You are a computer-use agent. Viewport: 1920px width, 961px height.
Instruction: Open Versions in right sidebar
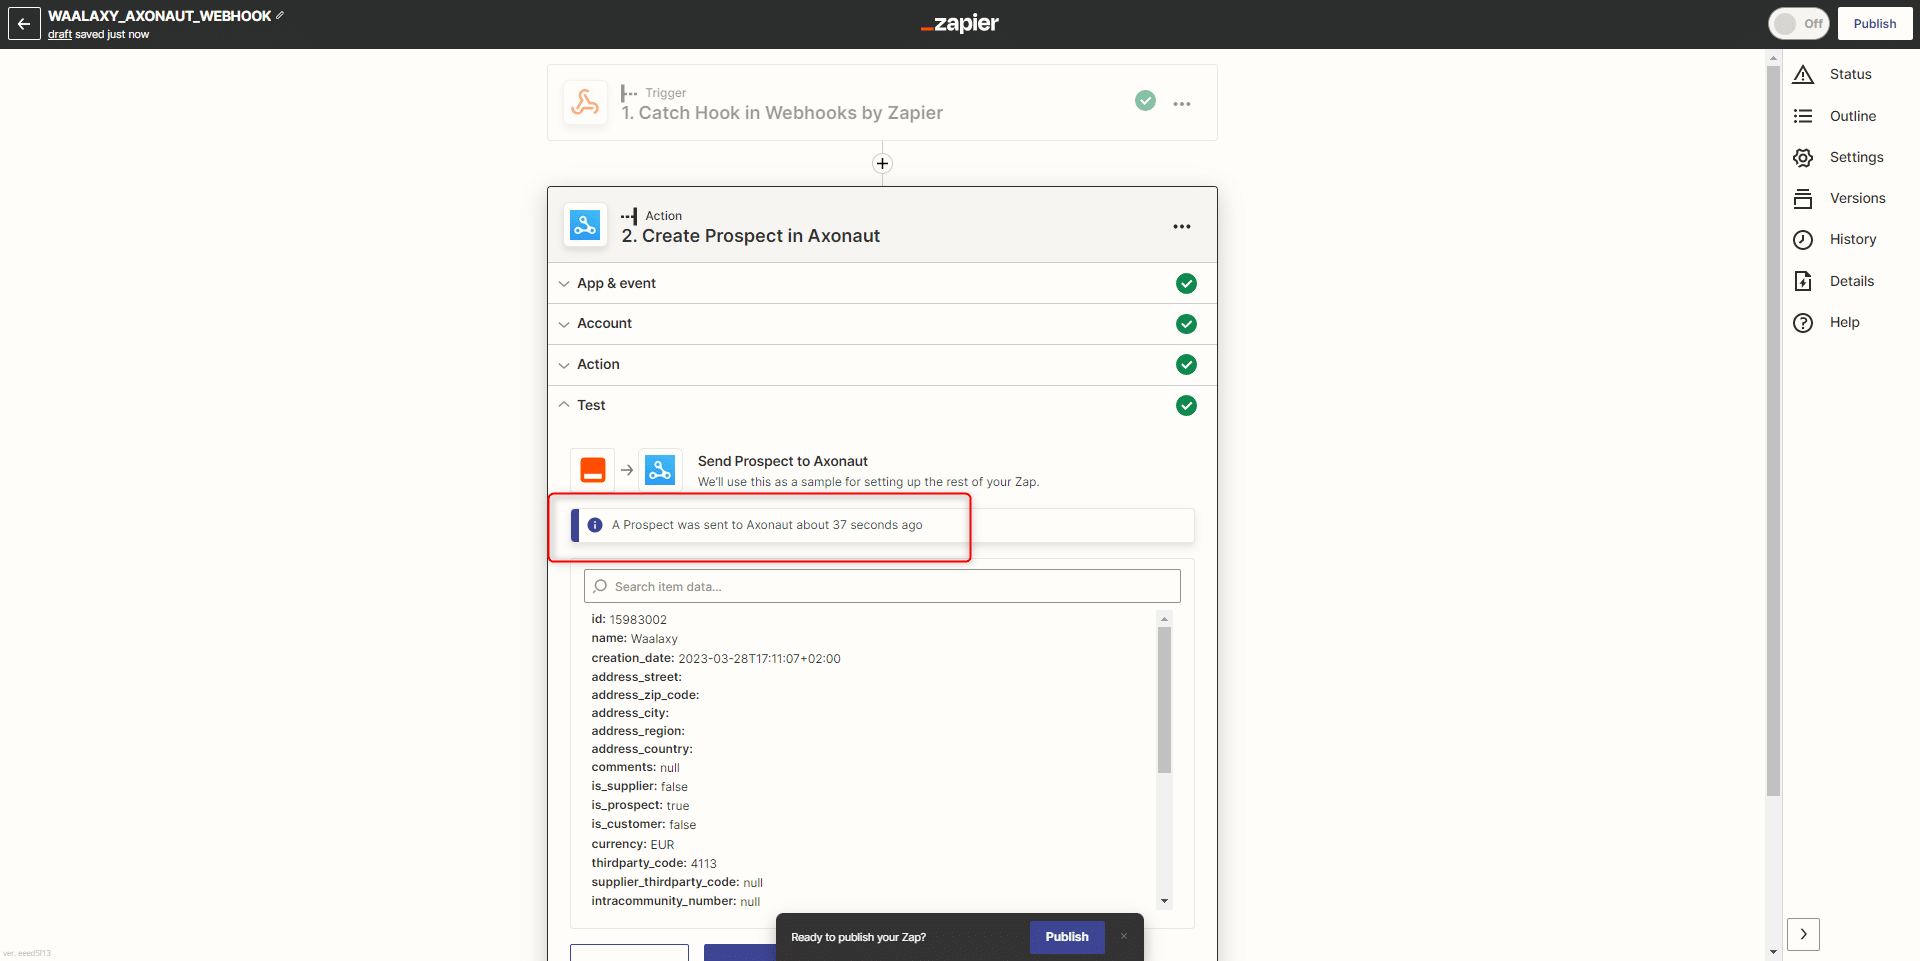point(1839,199)
